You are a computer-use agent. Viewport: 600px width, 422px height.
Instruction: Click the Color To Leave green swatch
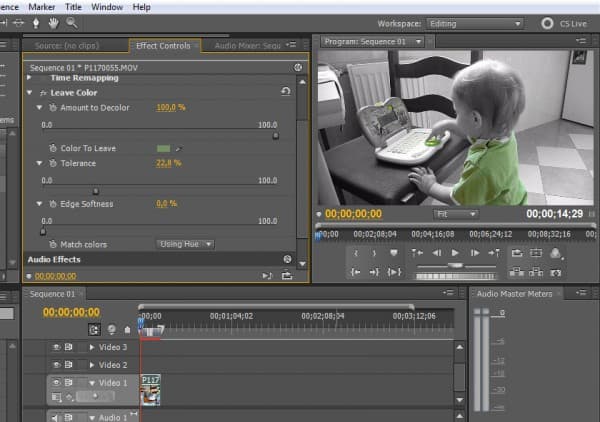[163, 148]
